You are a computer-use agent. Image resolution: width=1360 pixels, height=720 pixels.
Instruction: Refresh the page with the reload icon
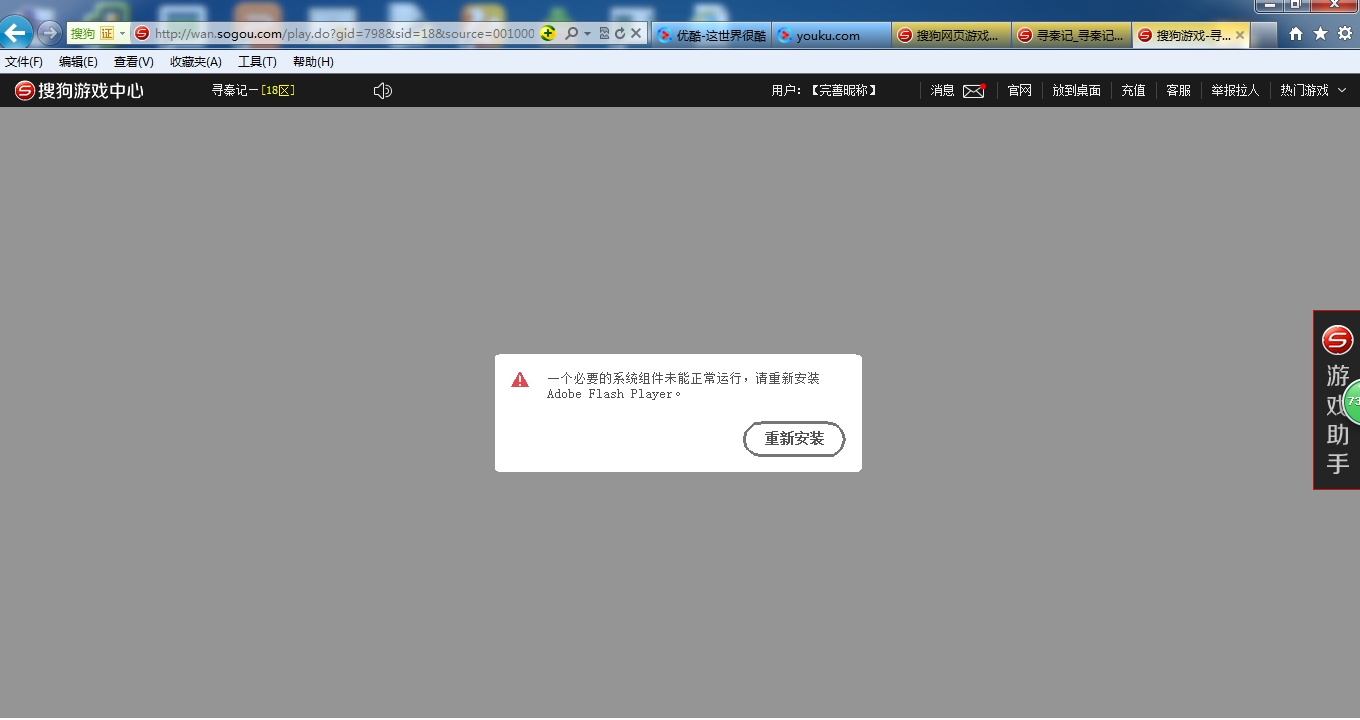point(621,32)
